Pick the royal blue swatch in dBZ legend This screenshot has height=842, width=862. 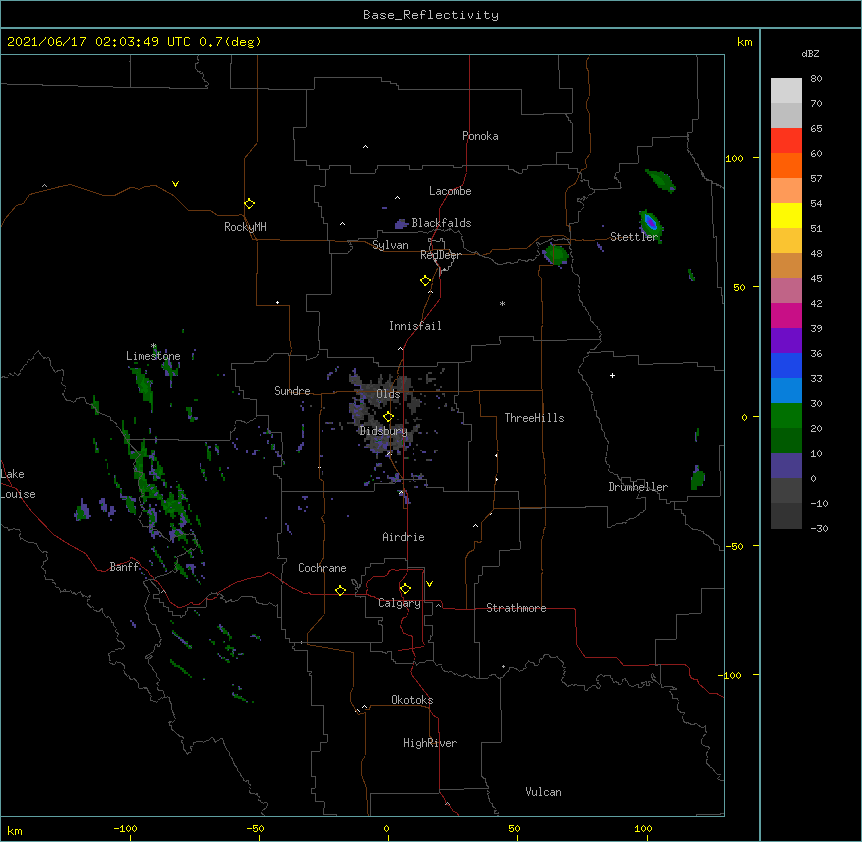pos(786,365)
